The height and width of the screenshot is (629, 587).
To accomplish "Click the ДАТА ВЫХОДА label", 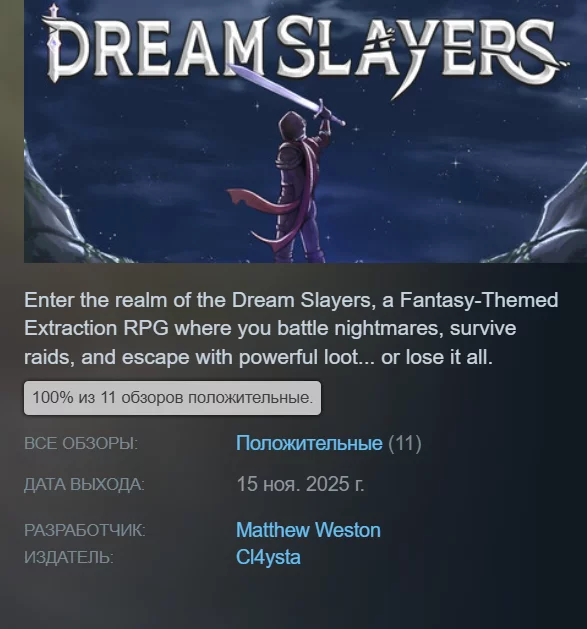I will pyautogui.click(x=84, y=485).
